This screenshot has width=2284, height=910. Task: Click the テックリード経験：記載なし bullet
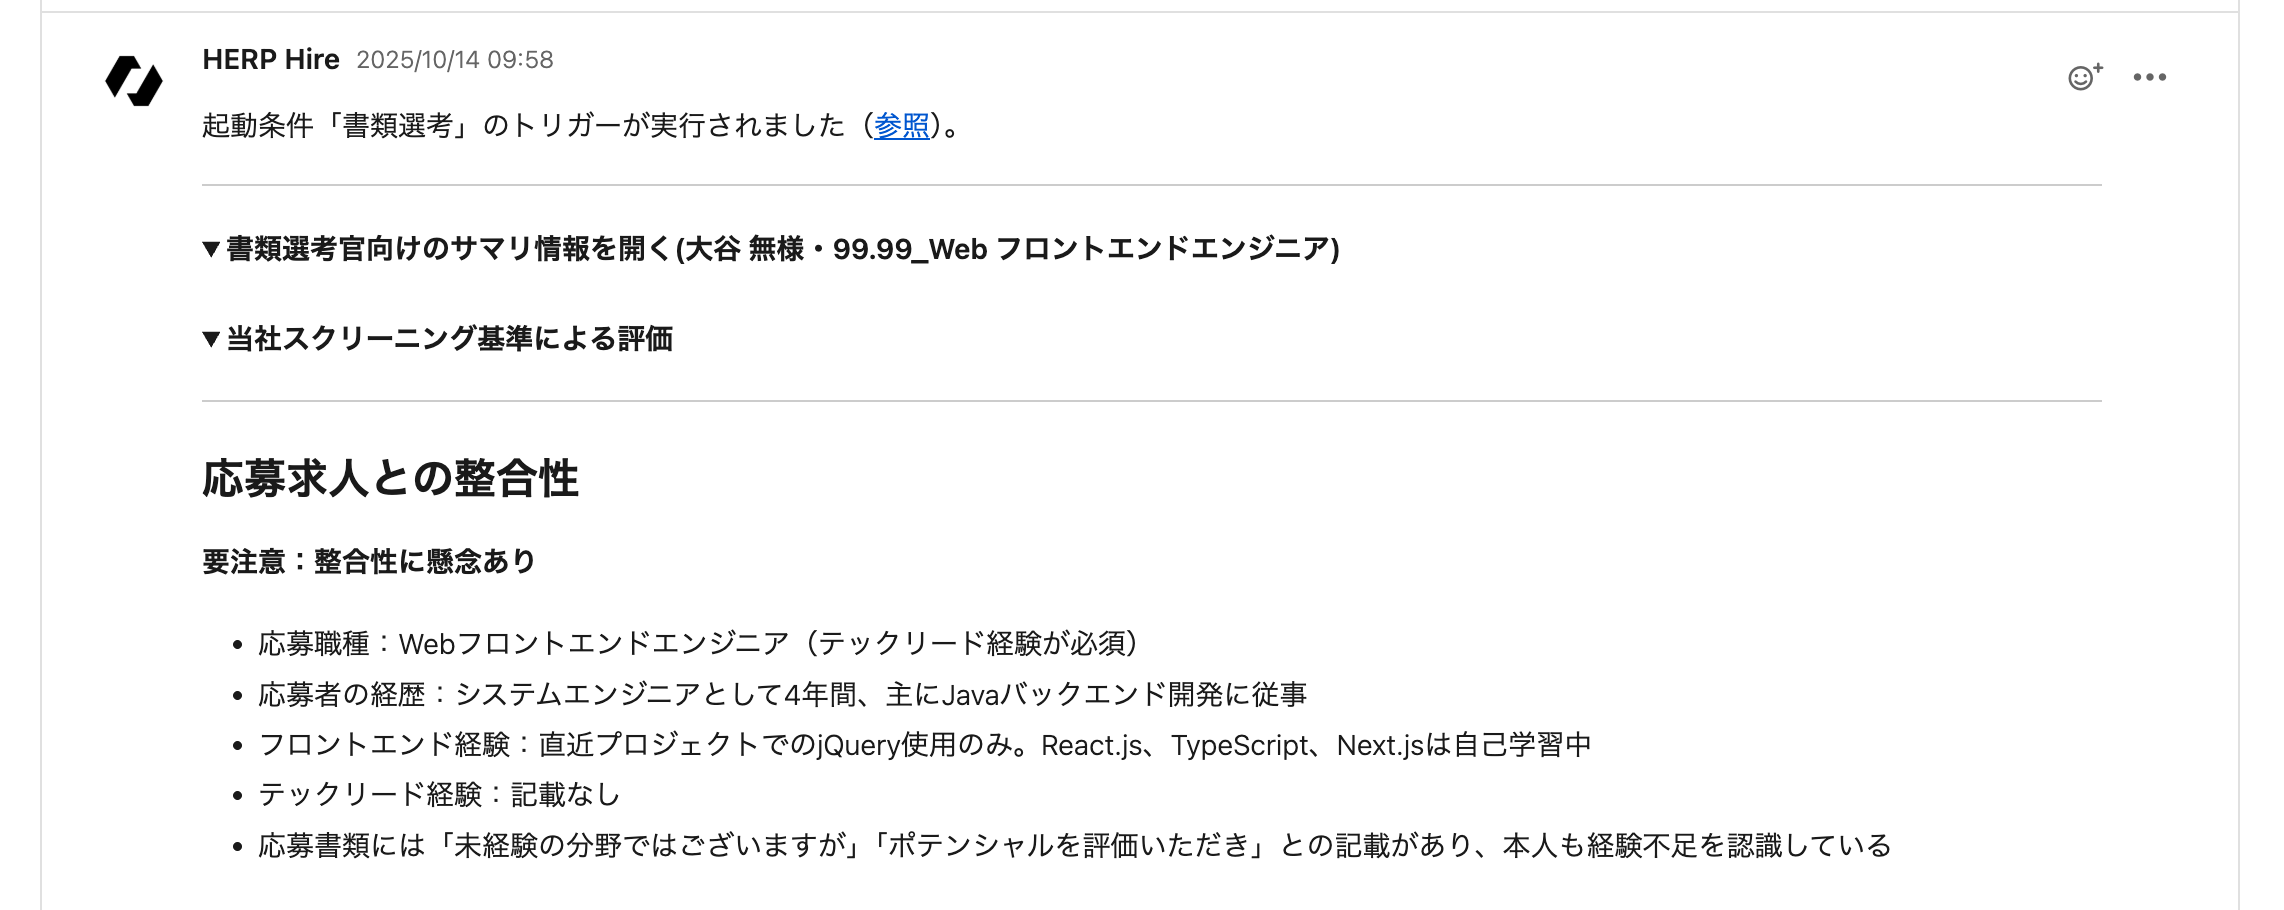[x=439, y=795]
